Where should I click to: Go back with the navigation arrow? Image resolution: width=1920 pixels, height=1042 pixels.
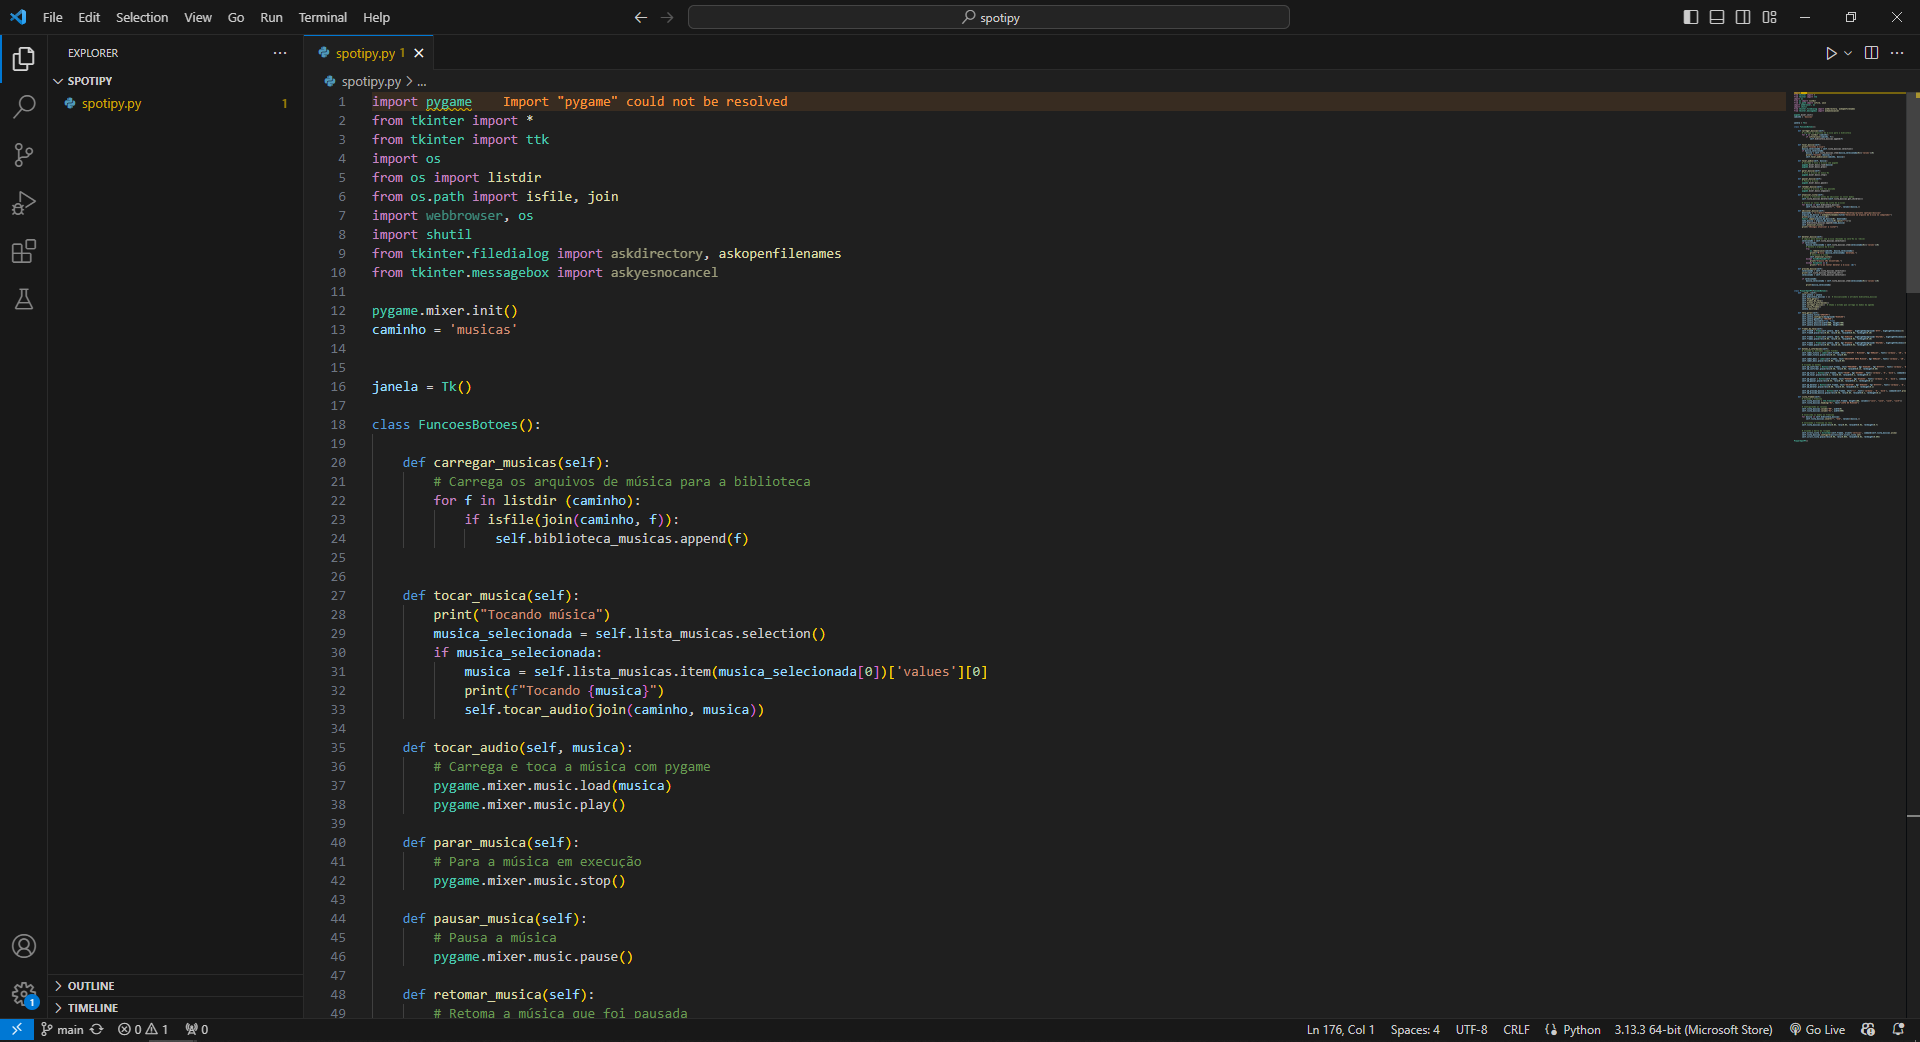(641, 17)
